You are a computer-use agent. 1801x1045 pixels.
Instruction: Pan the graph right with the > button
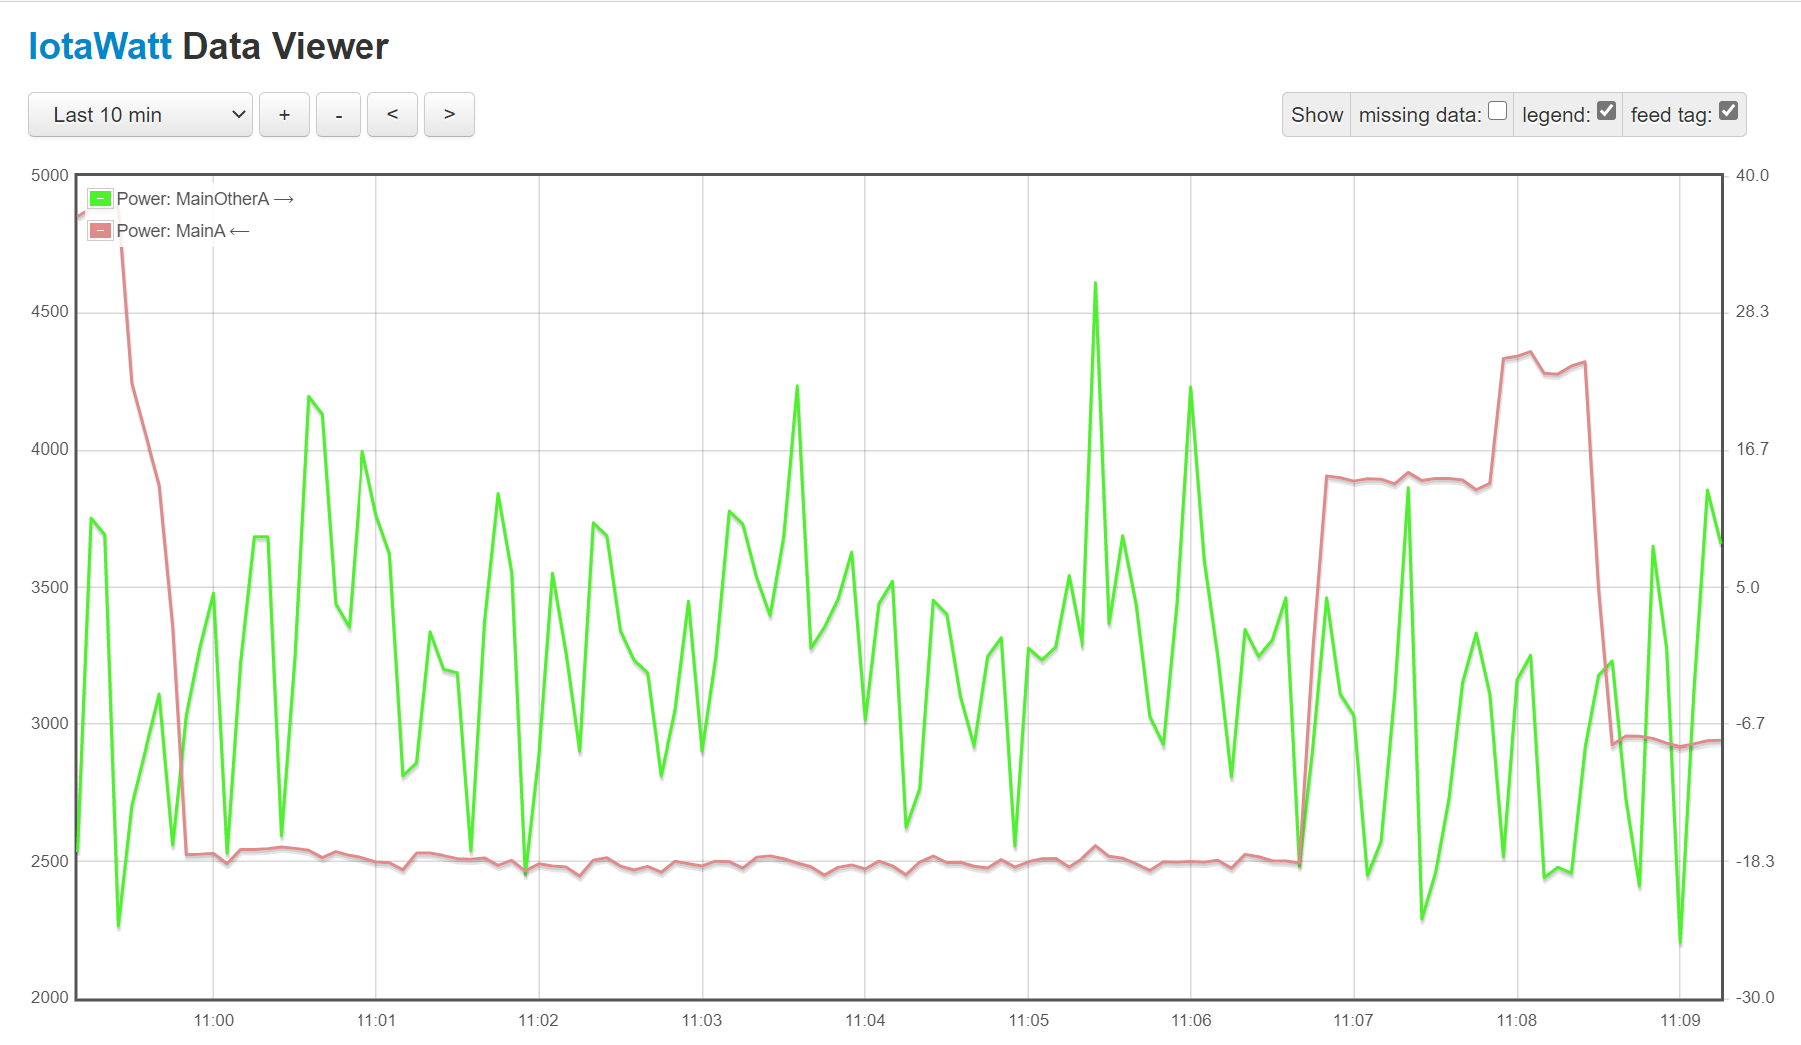tap(449, 115)
